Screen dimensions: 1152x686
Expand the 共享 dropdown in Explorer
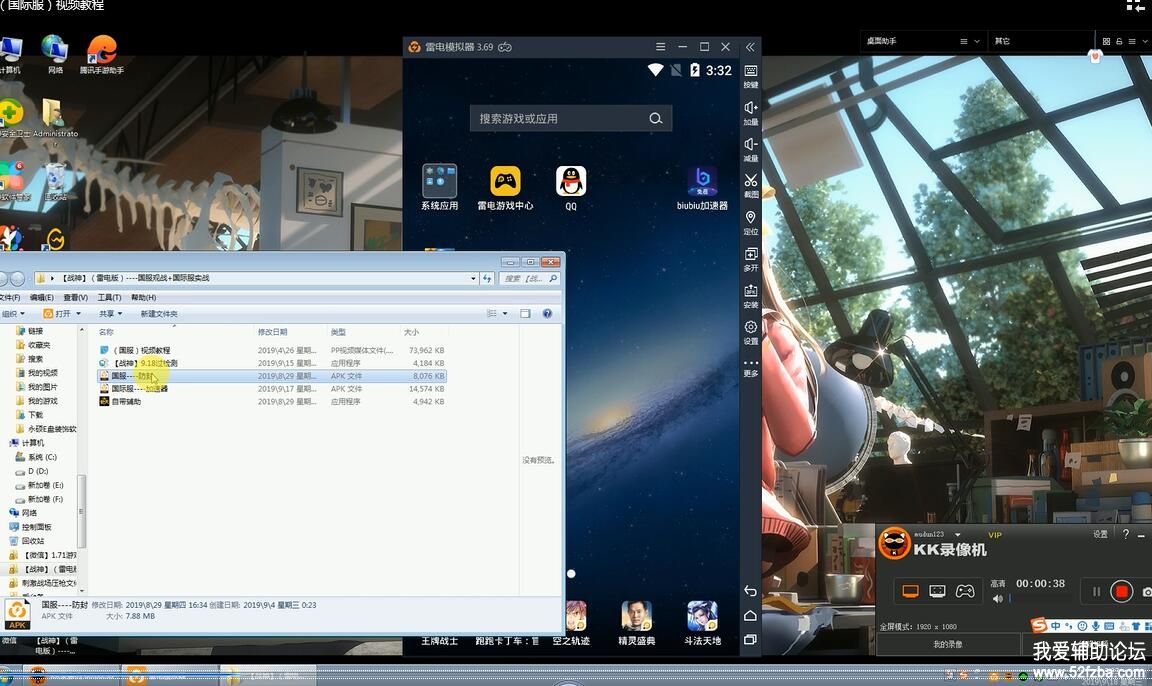(110, 314)
